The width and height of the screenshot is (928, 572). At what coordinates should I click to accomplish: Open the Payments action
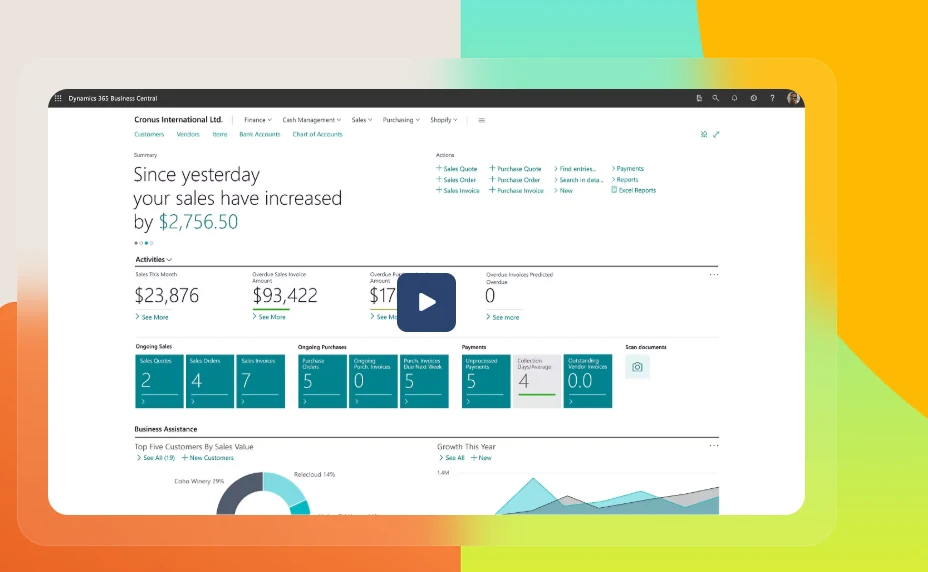click(627, 169)
